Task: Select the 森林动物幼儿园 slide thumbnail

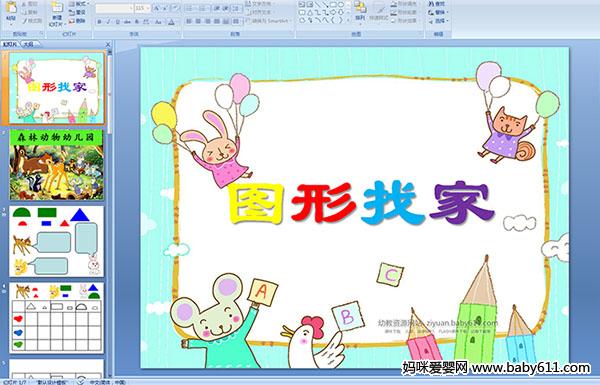Action: pyautogui.click(x=56, y=165)
